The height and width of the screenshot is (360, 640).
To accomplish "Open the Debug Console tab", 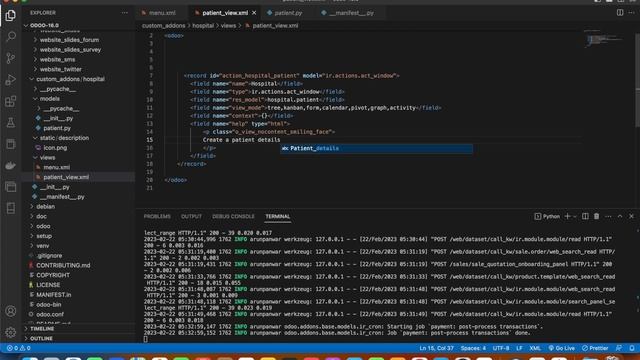I will coord(233,216).
